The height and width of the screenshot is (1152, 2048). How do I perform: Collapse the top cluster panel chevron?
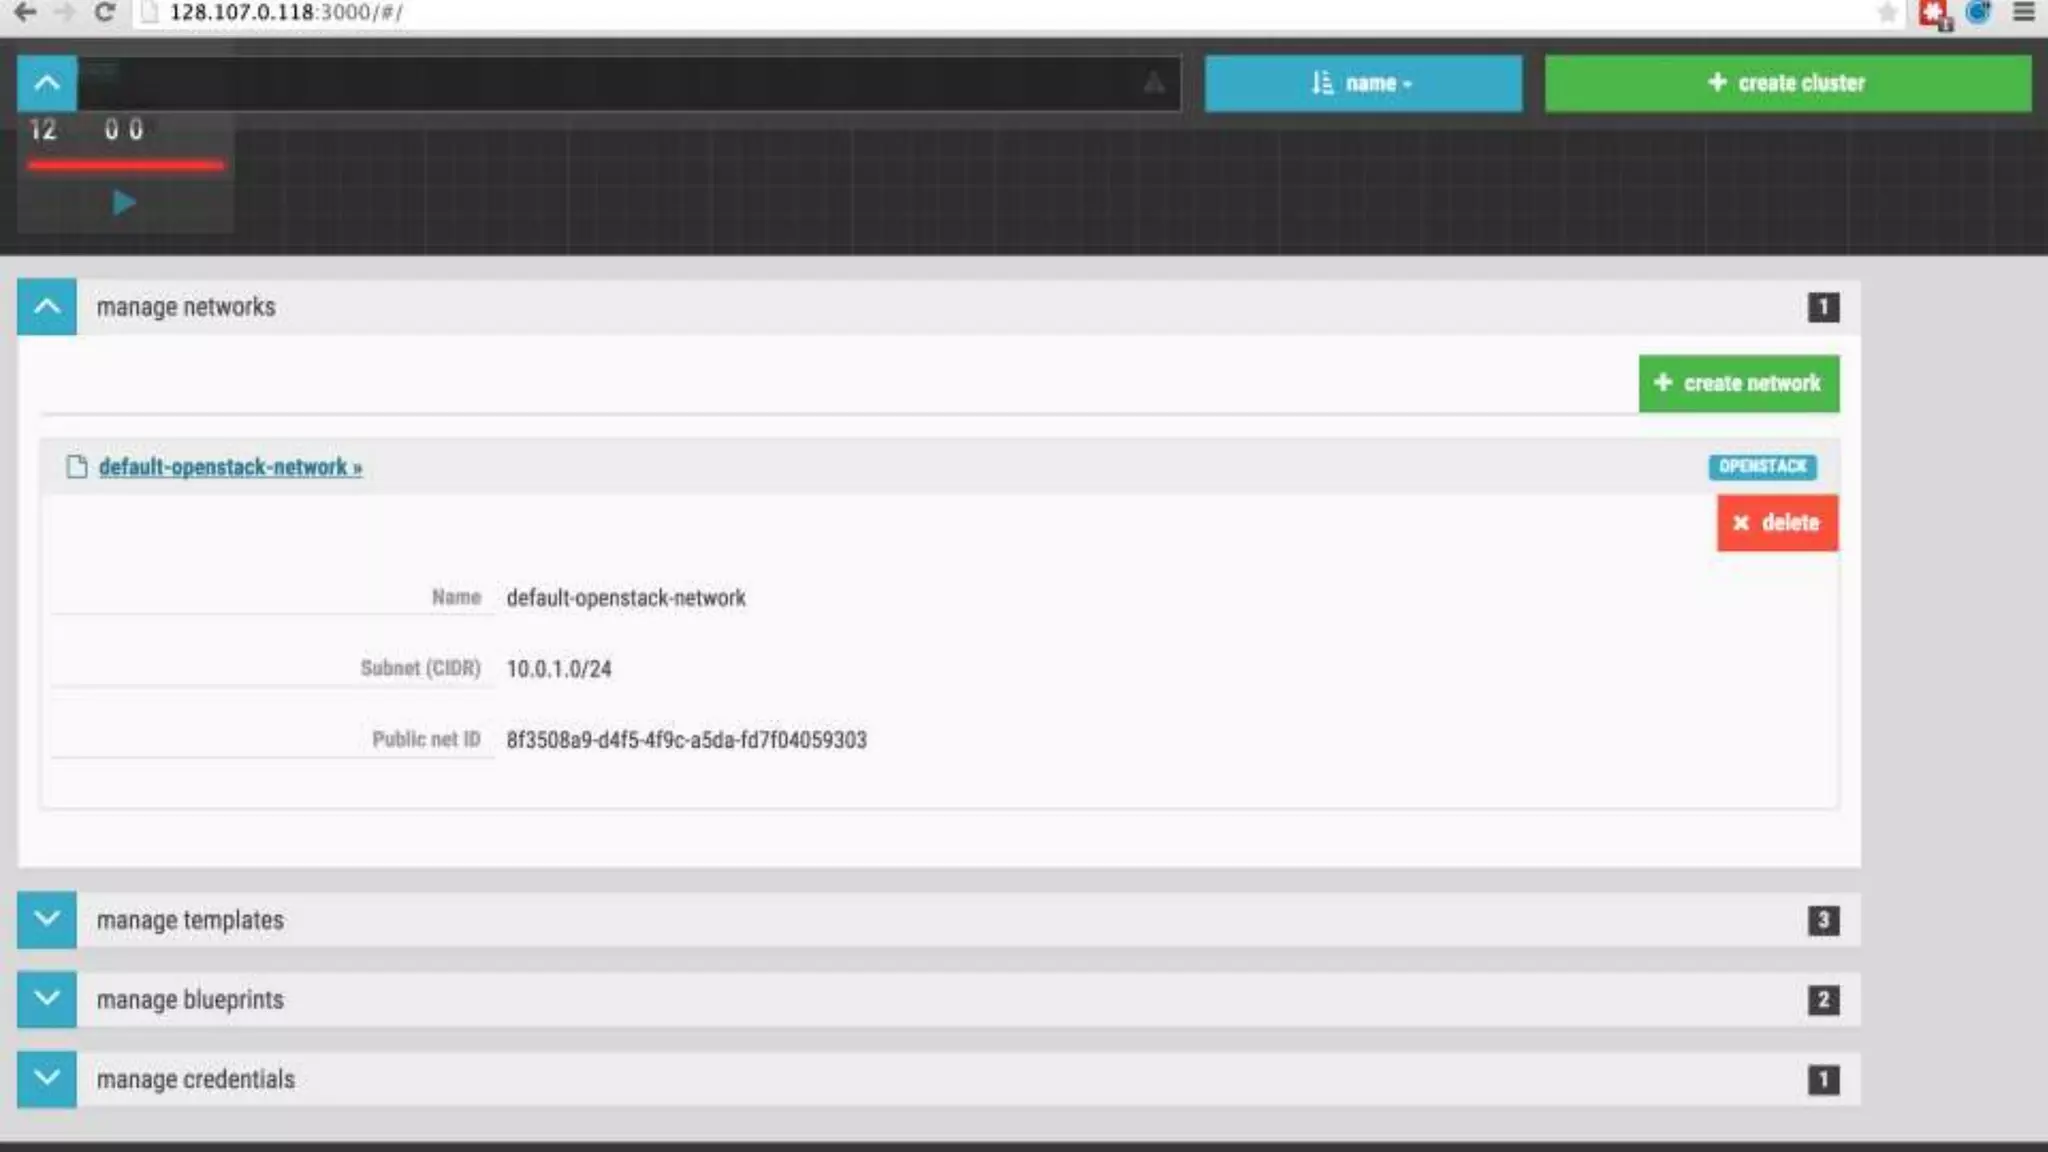pyautogui.click(x=47, y=83)
